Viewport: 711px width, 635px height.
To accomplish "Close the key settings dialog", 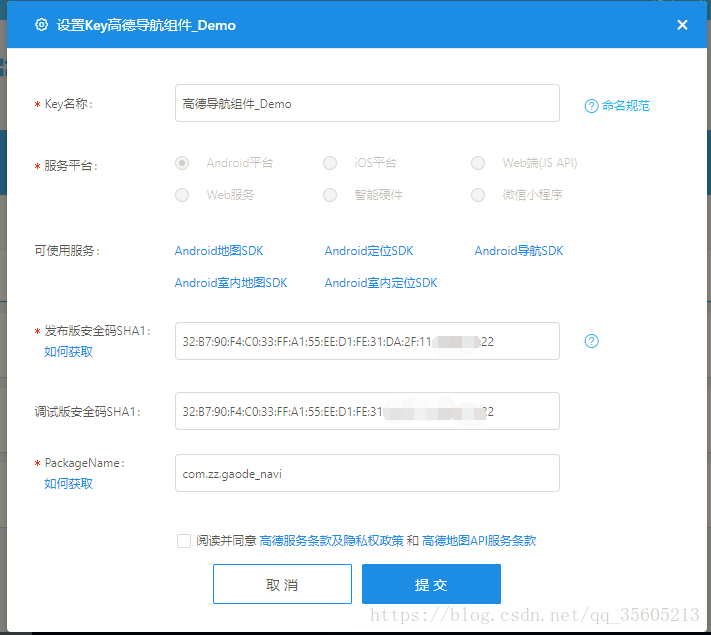I will (682, 25).
